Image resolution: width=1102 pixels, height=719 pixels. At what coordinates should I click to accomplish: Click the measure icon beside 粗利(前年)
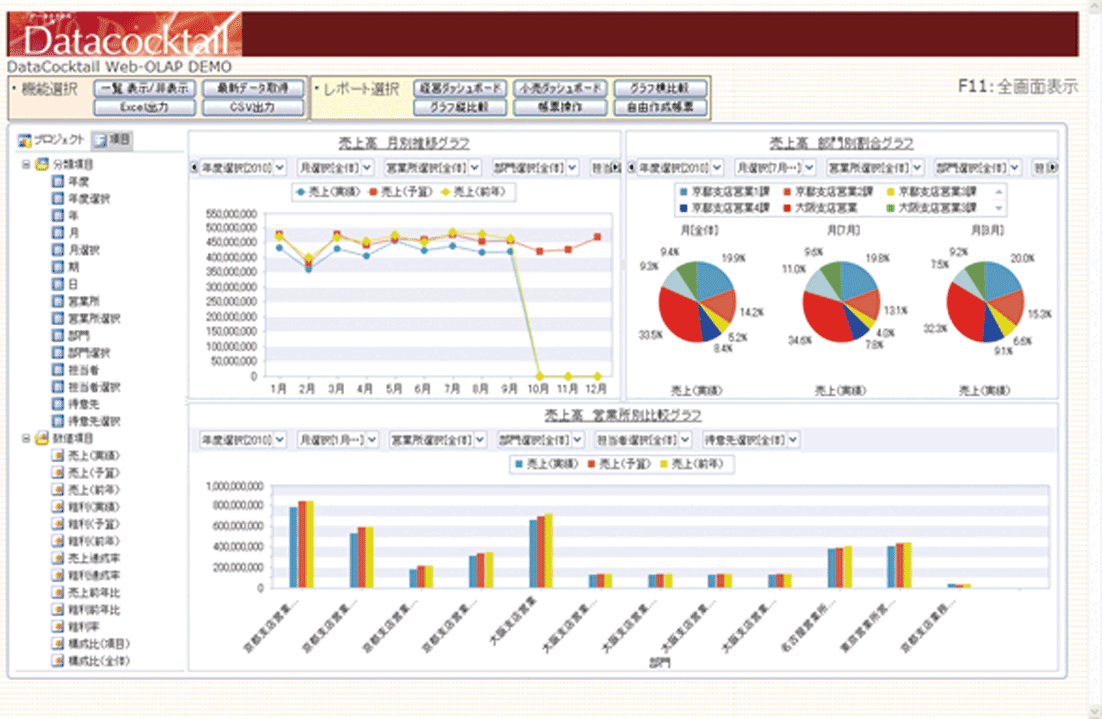click(58, 541)
